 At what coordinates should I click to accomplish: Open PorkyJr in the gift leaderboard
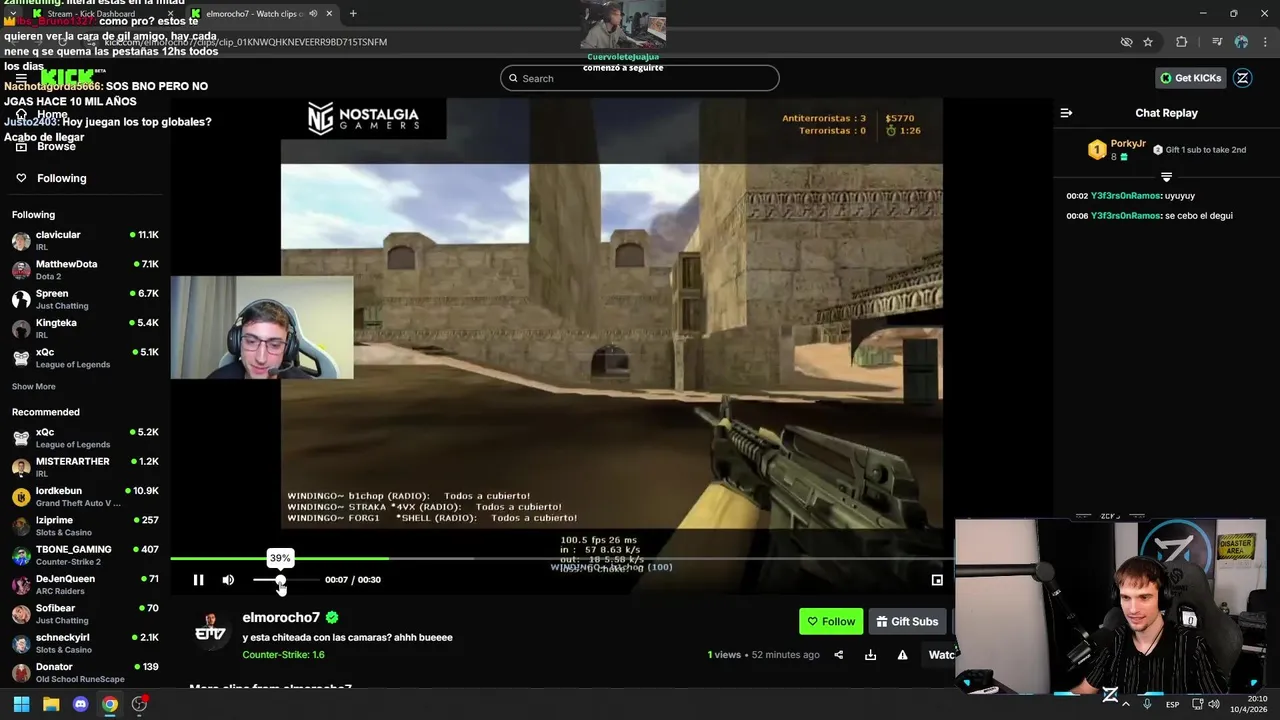(1128, 144)
